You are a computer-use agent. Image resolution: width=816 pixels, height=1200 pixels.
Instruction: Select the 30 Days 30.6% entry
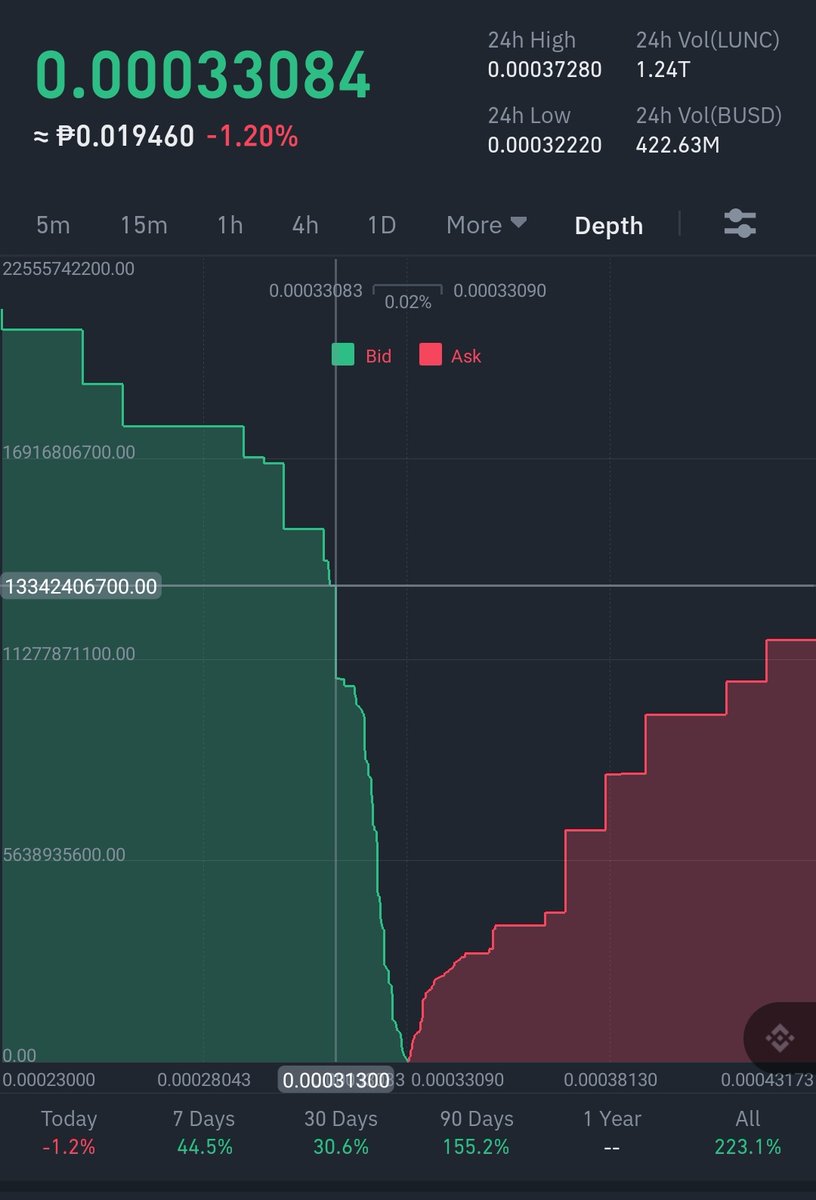(341, 1132)
